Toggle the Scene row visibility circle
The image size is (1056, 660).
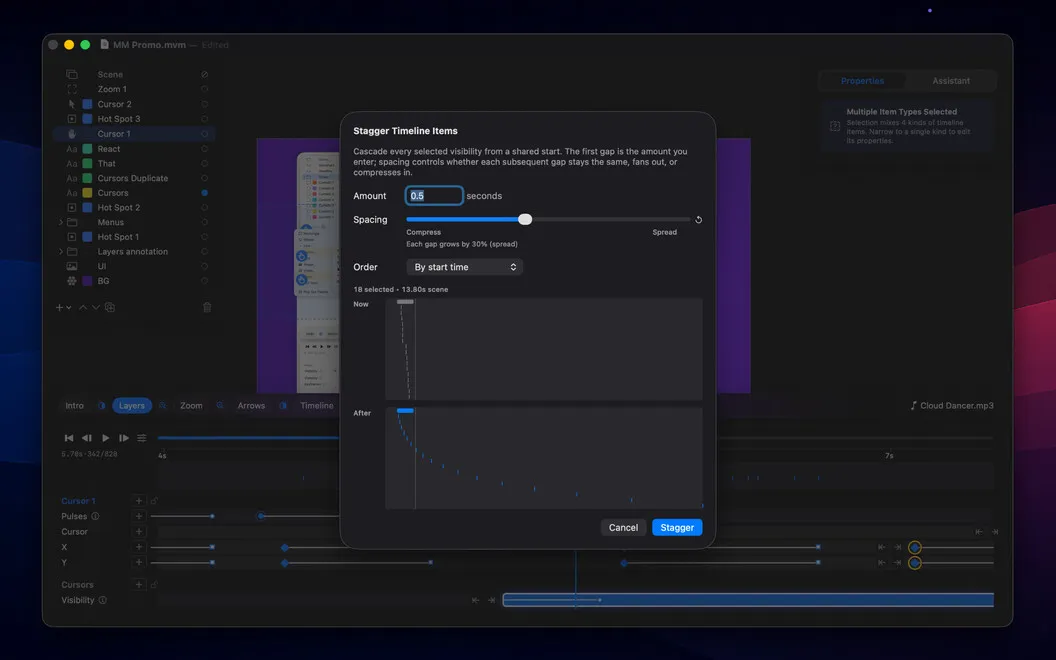pyautogui.click(x=205, y=74)
